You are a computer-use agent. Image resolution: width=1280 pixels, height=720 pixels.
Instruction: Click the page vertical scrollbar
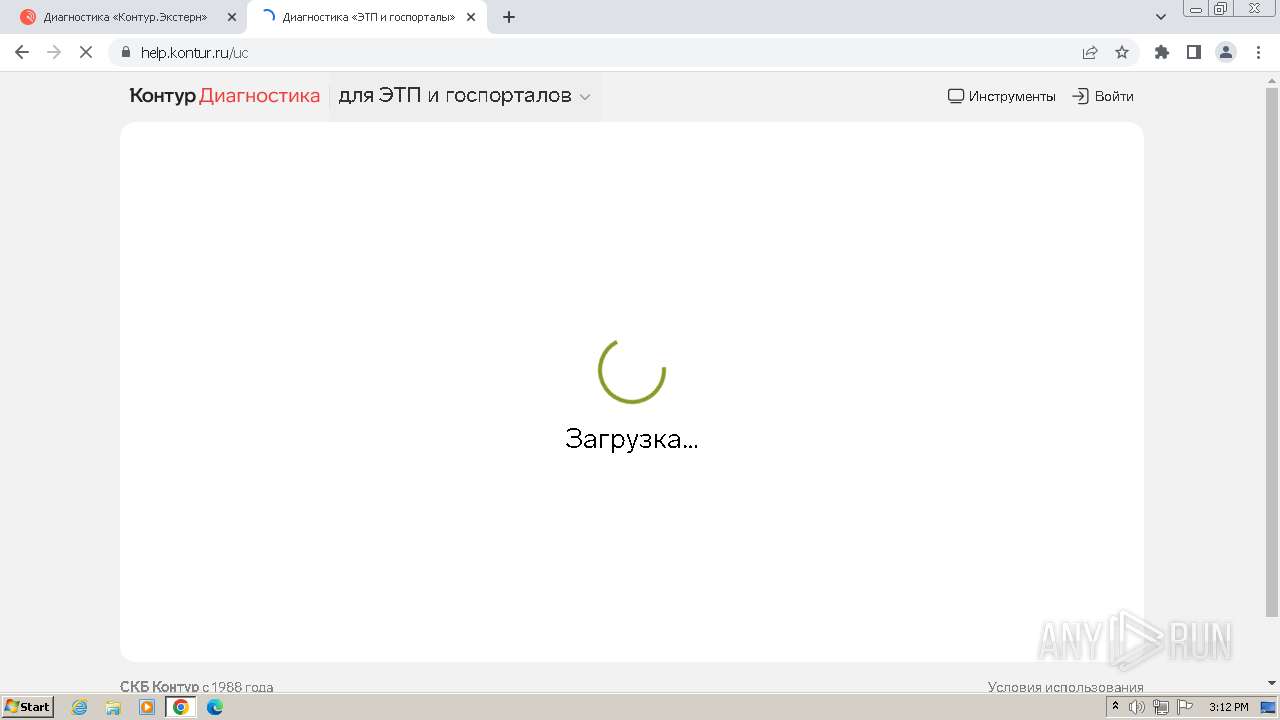1272,350
